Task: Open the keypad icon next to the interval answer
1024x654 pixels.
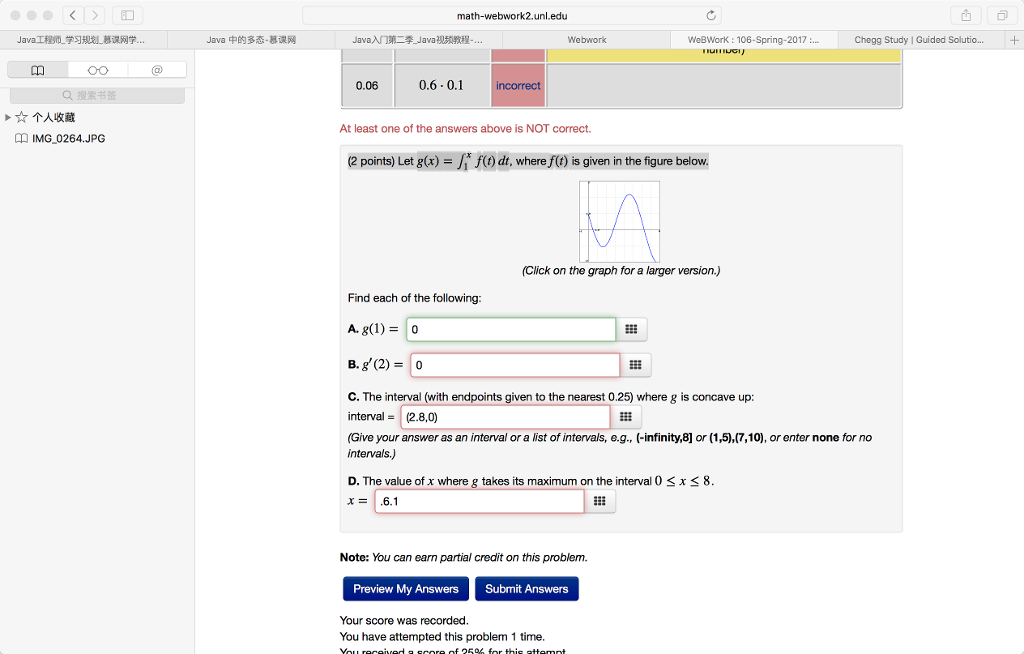Action: coord(627,415)
